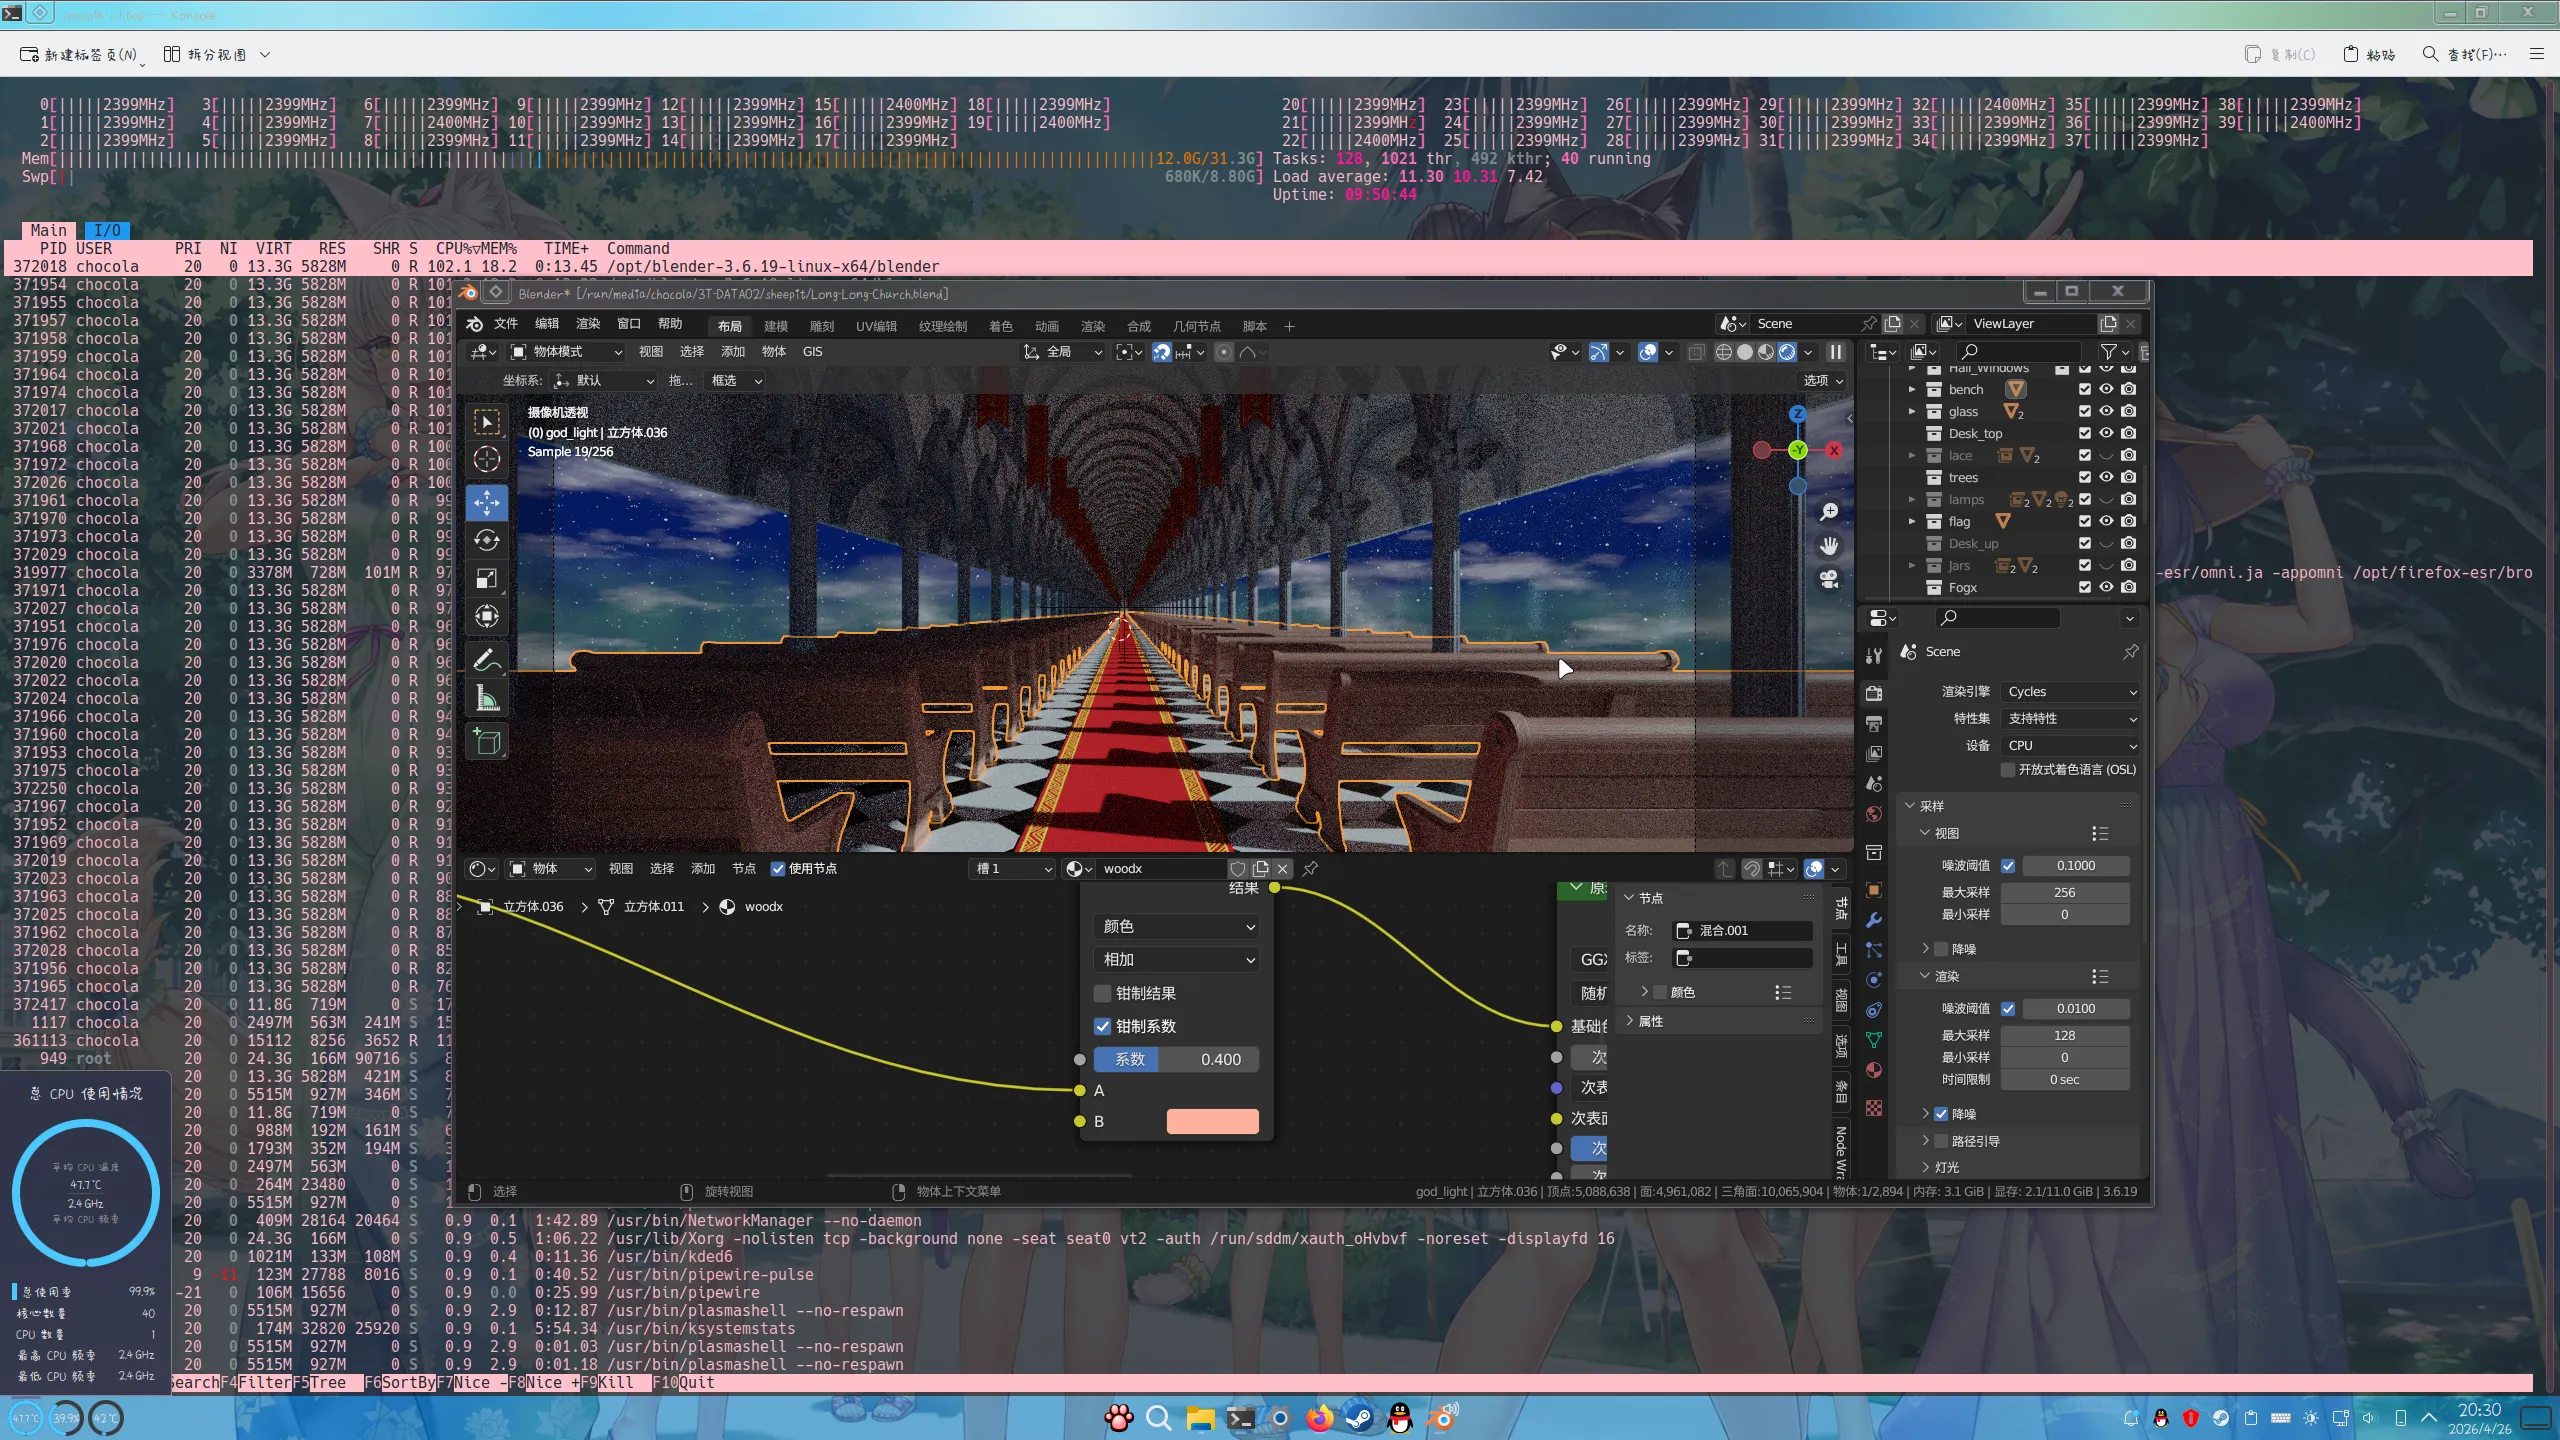Viewport: 2560px width, 1440px height.
Task: Pause the viewport render preview
Action: click(1836, 352)
